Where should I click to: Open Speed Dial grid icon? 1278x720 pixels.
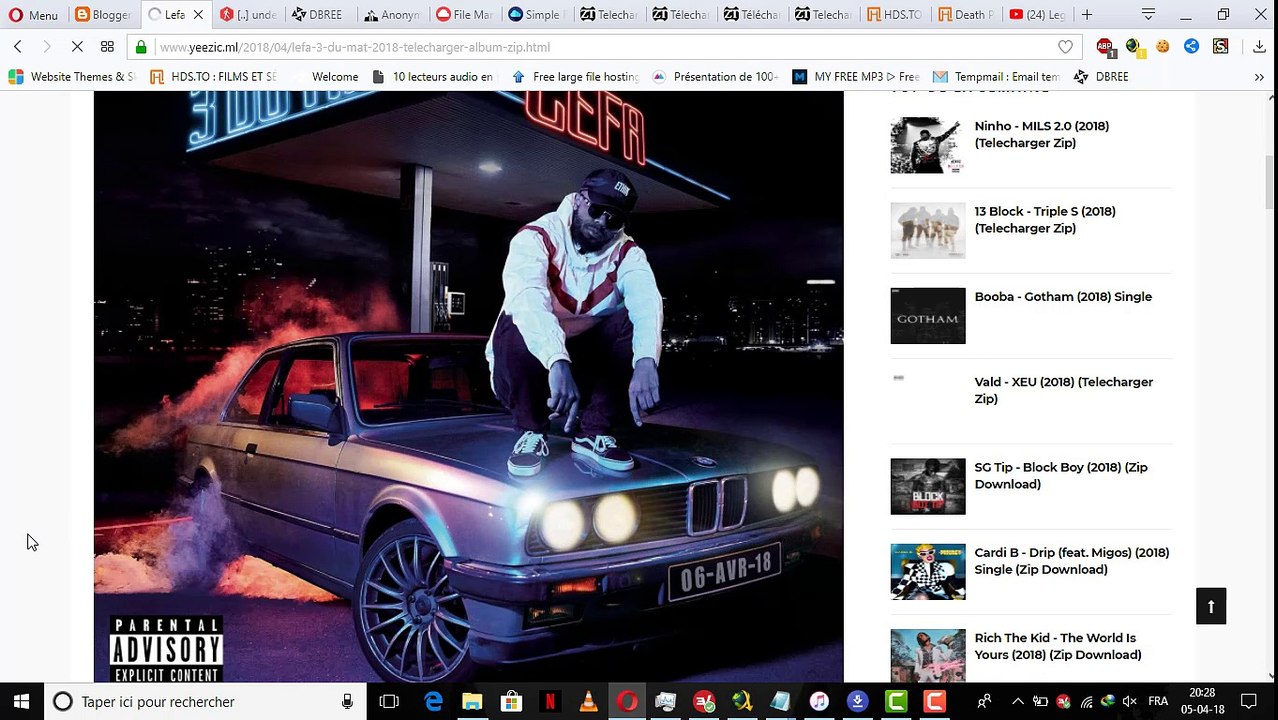(107, 47)
